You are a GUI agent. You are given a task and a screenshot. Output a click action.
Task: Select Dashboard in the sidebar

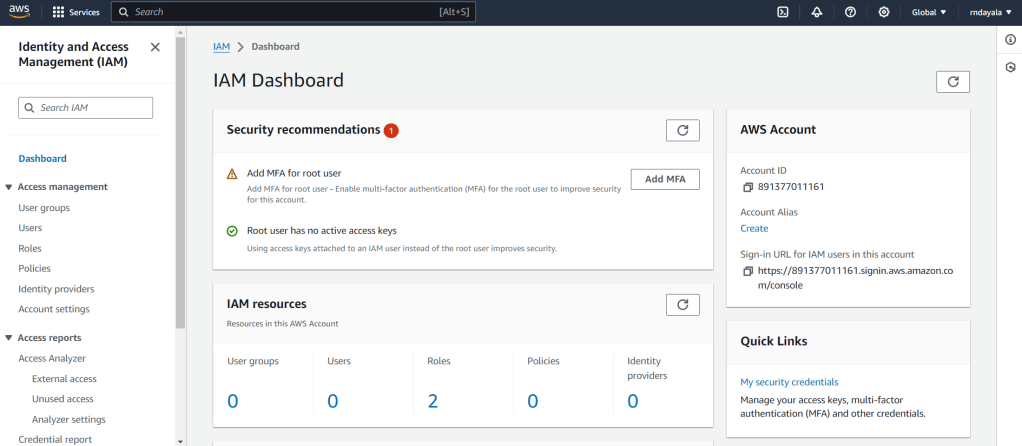(42, 158)
